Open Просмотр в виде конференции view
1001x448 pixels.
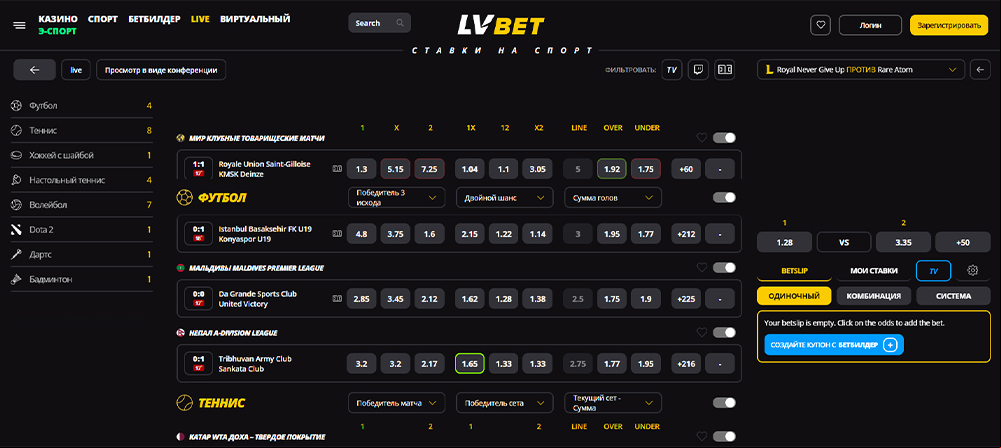coord(161,70)
